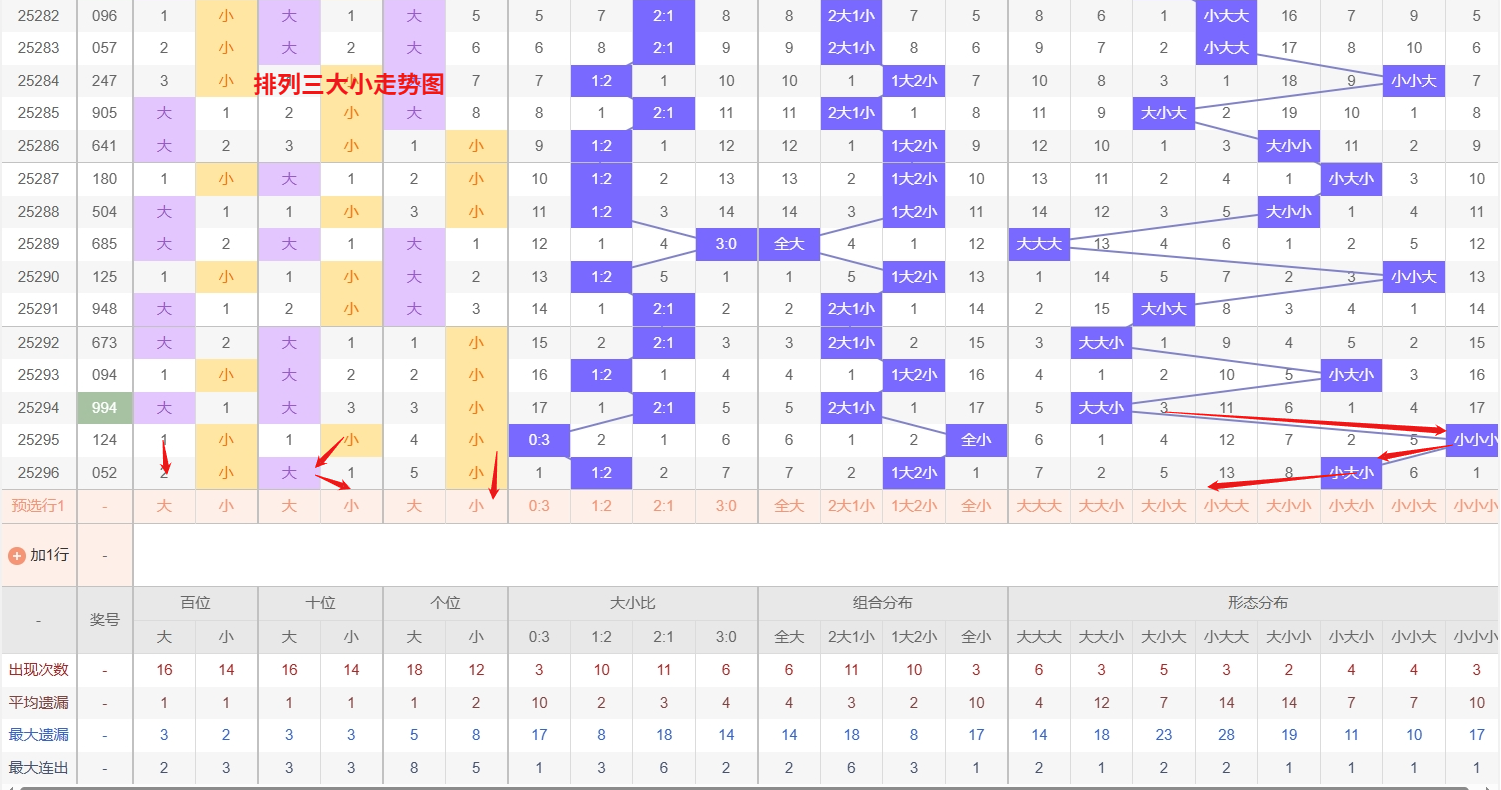Click the purple 全小 cell in row 25295
This screenshot has height=790, width=1501.
coord(976,440)
